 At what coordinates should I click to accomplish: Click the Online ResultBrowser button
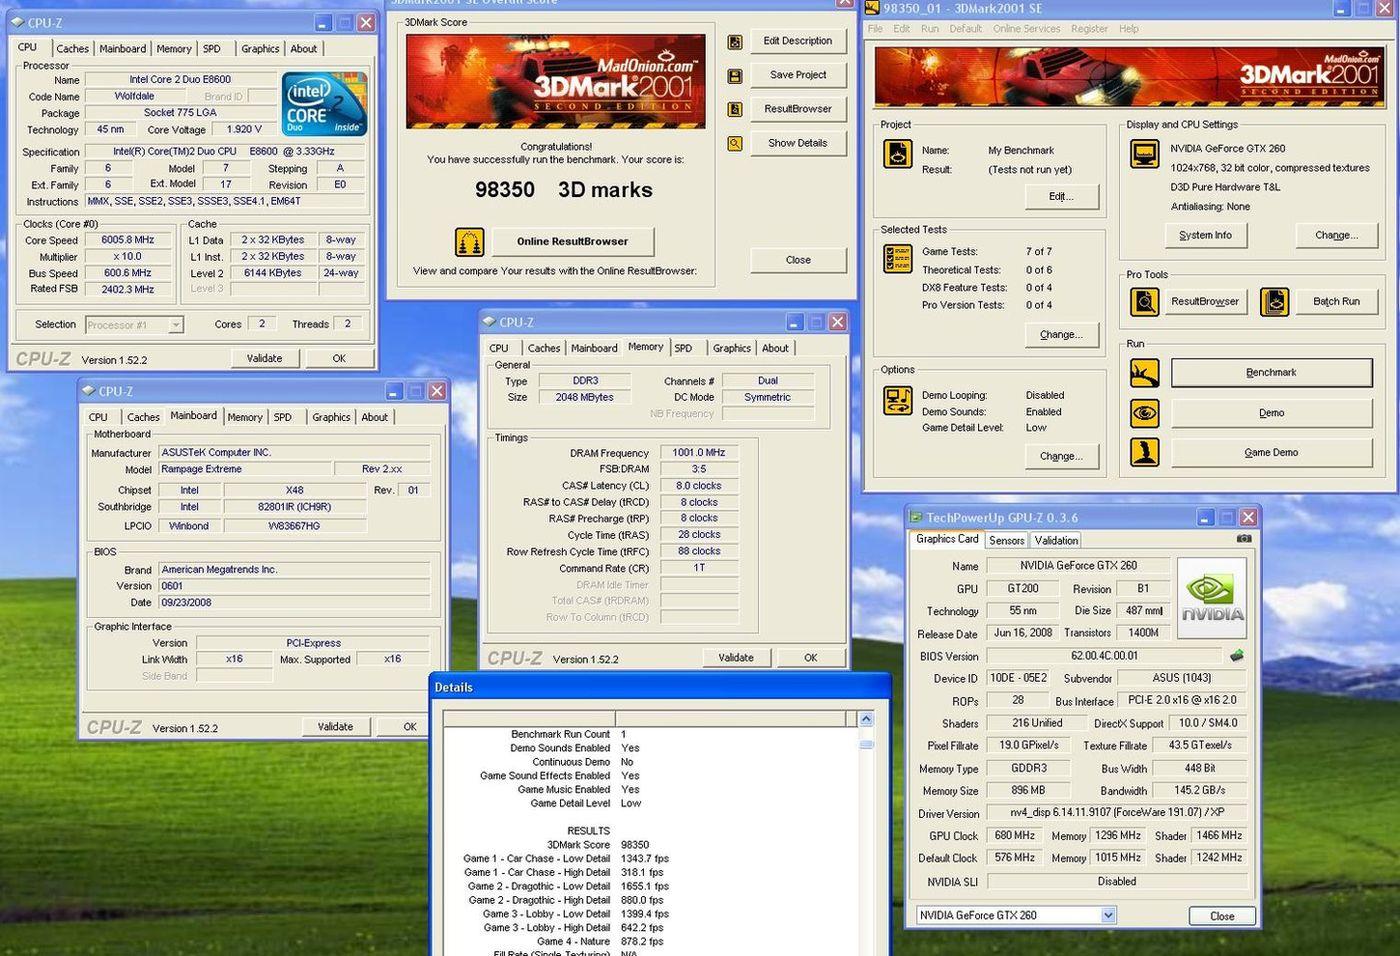click(x=572, y=241)
